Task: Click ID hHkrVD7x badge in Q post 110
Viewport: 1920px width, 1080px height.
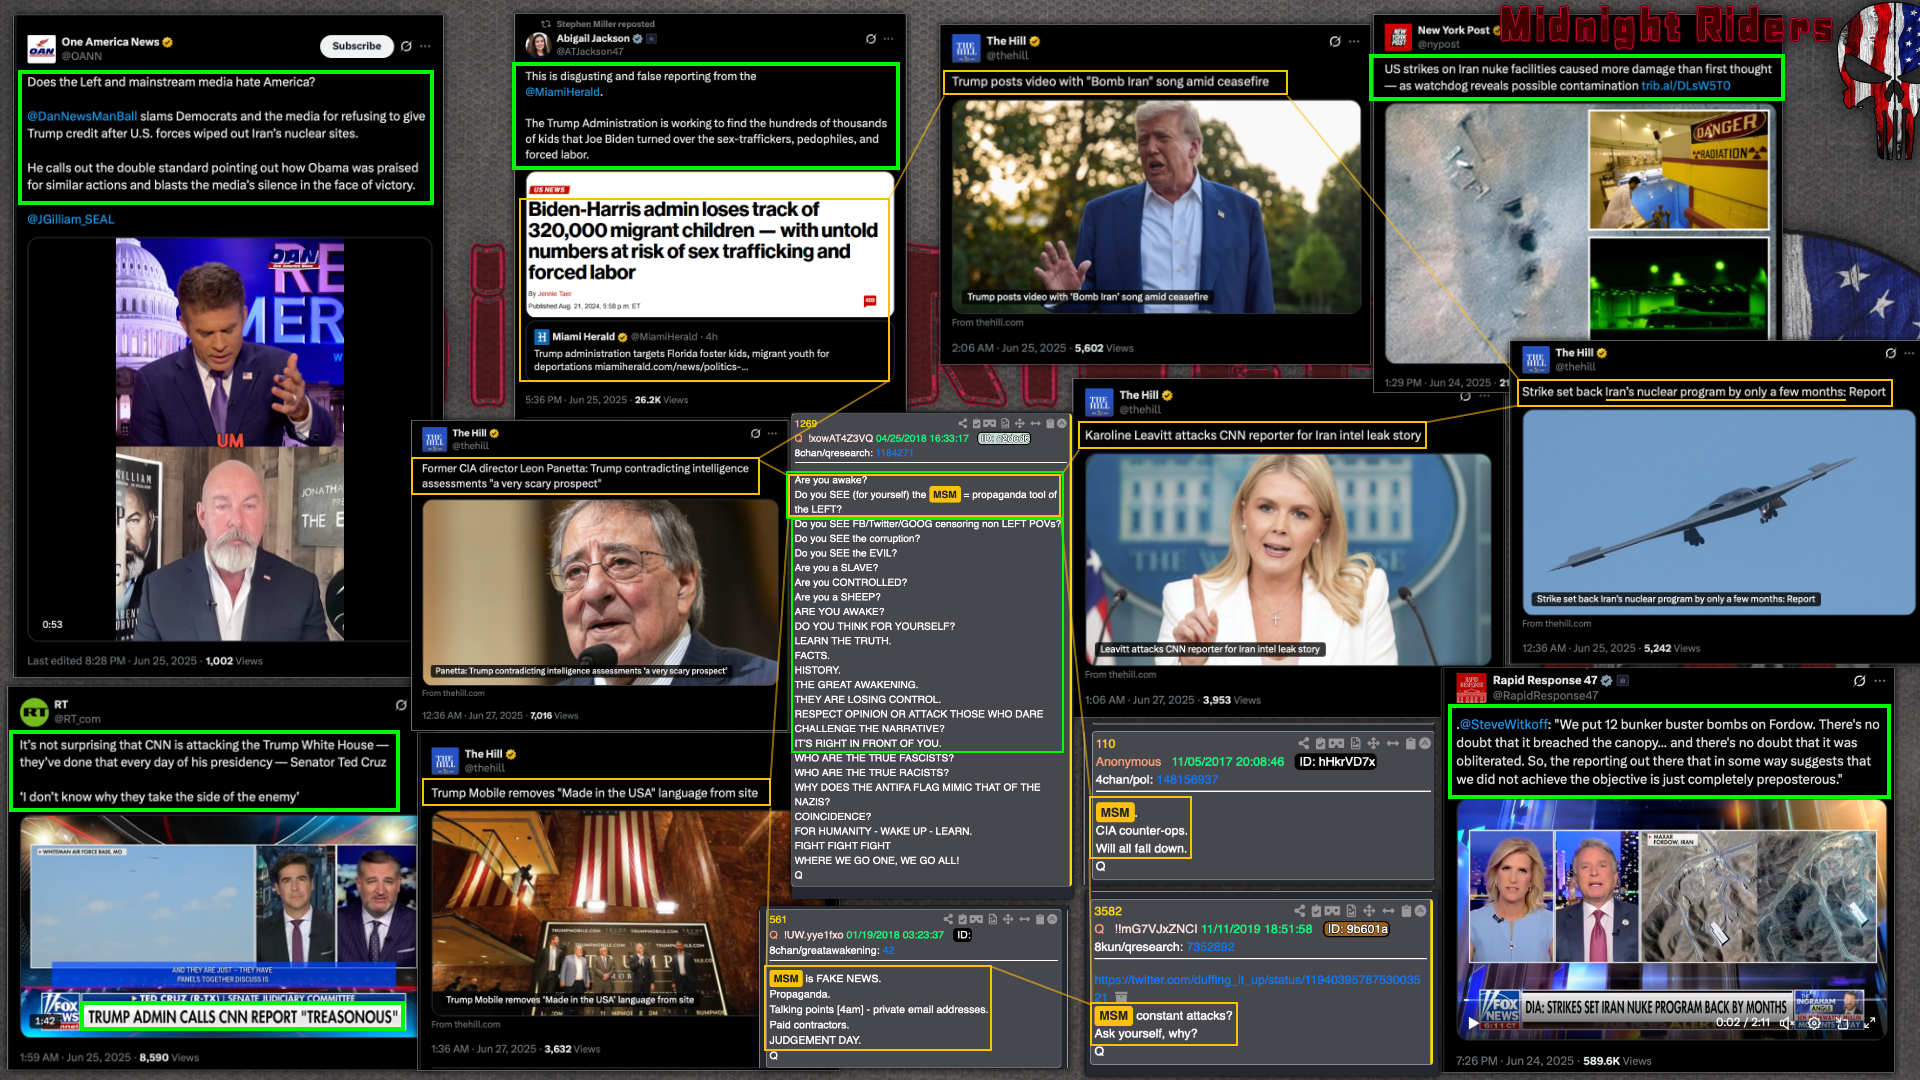Action: click(1337, 762)
